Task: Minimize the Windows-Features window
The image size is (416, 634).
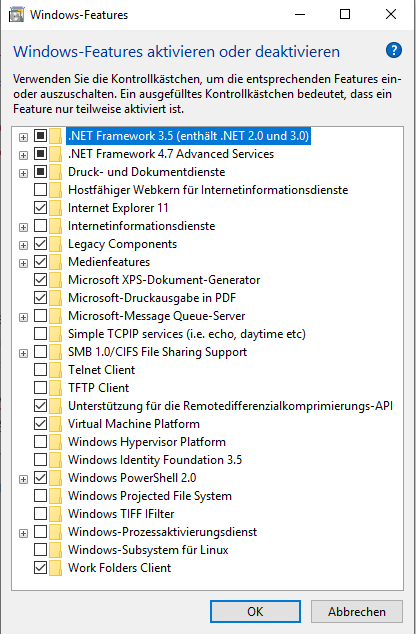Action: (300, 15)
